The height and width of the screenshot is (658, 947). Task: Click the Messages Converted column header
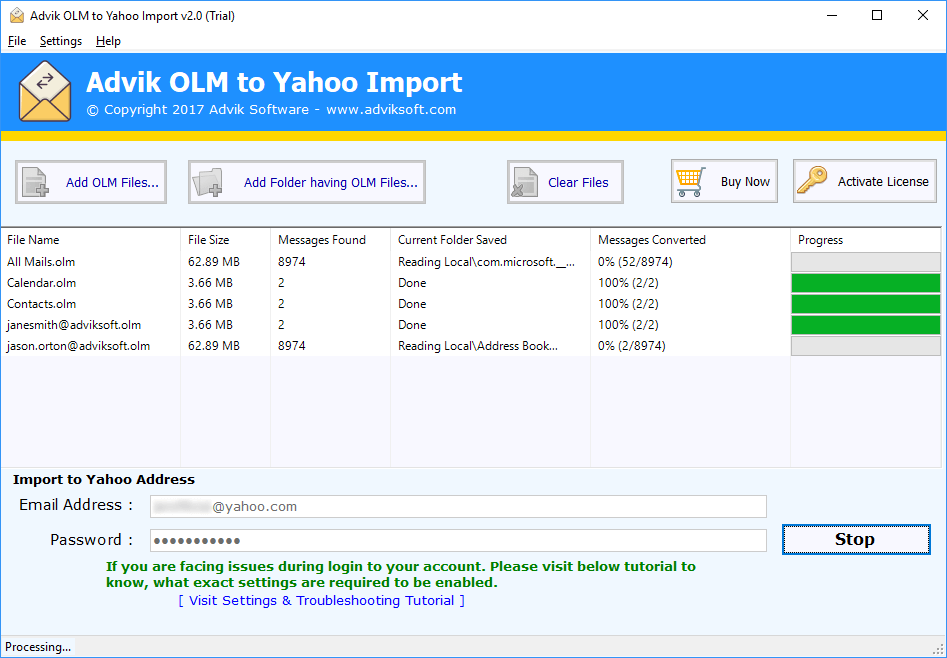tap(690, 240)
